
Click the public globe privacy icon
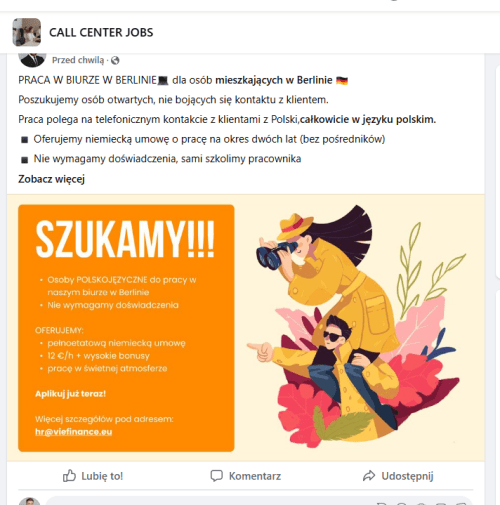point(115,60)
